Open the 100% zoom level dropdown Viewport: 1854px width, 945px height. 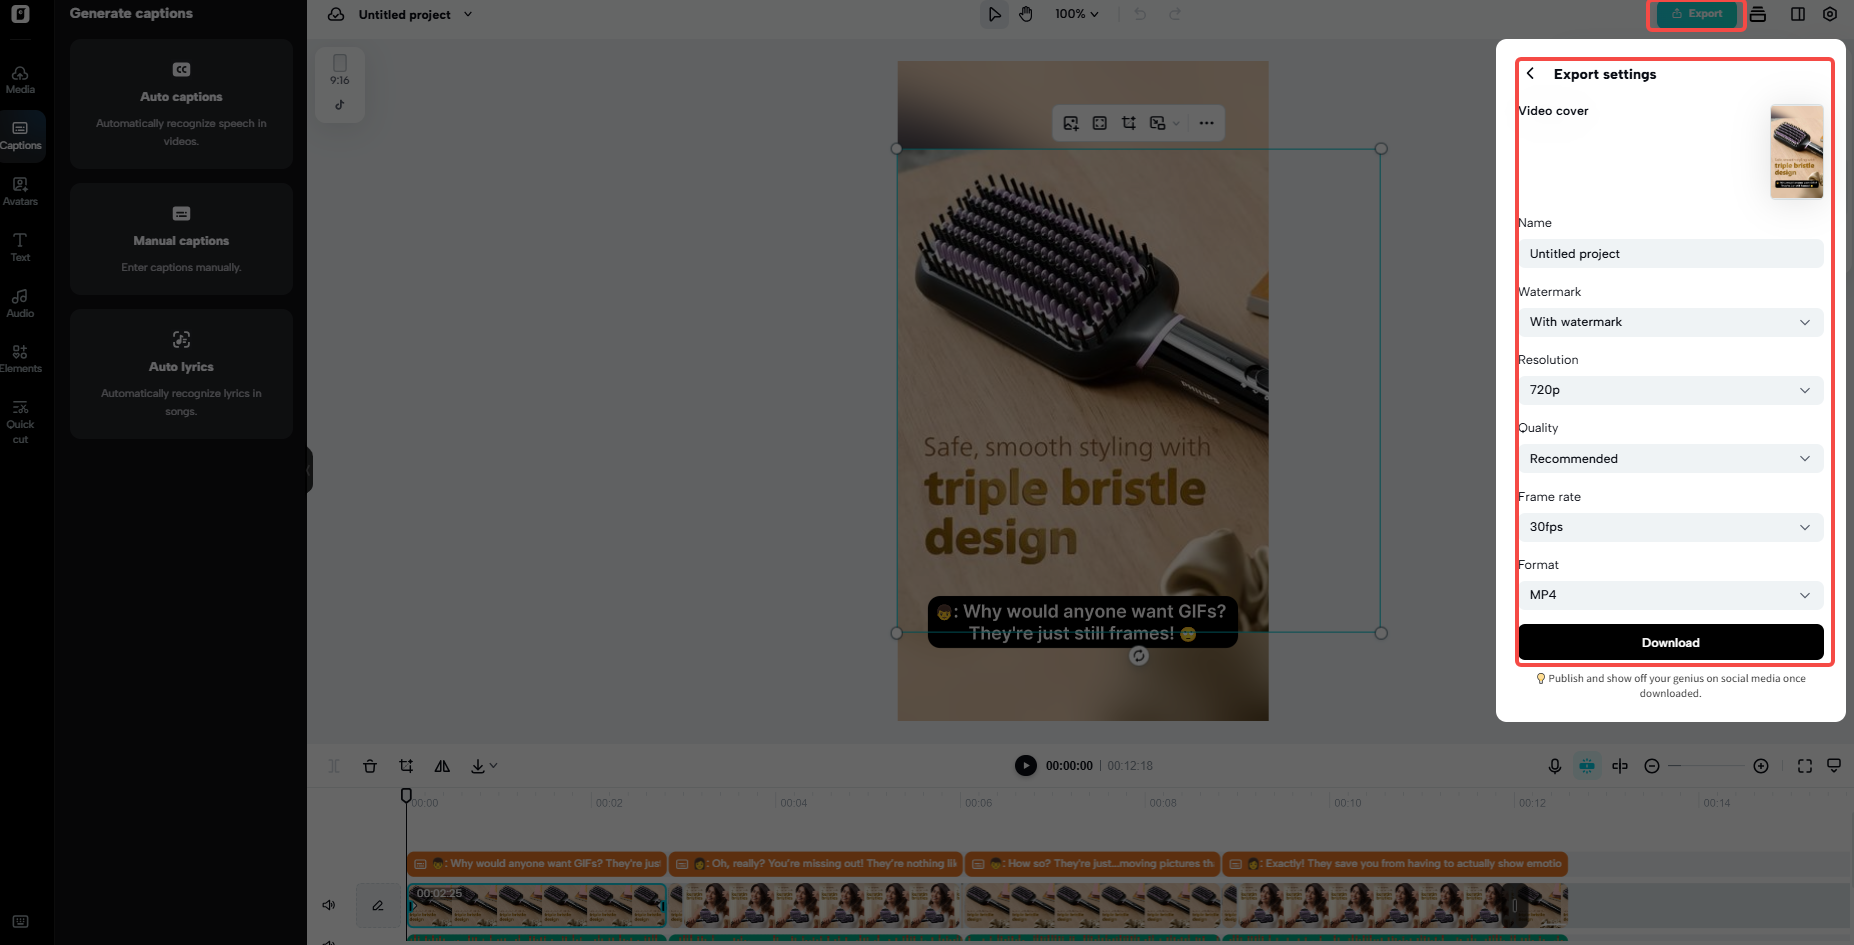click(x=1077, y=14)
